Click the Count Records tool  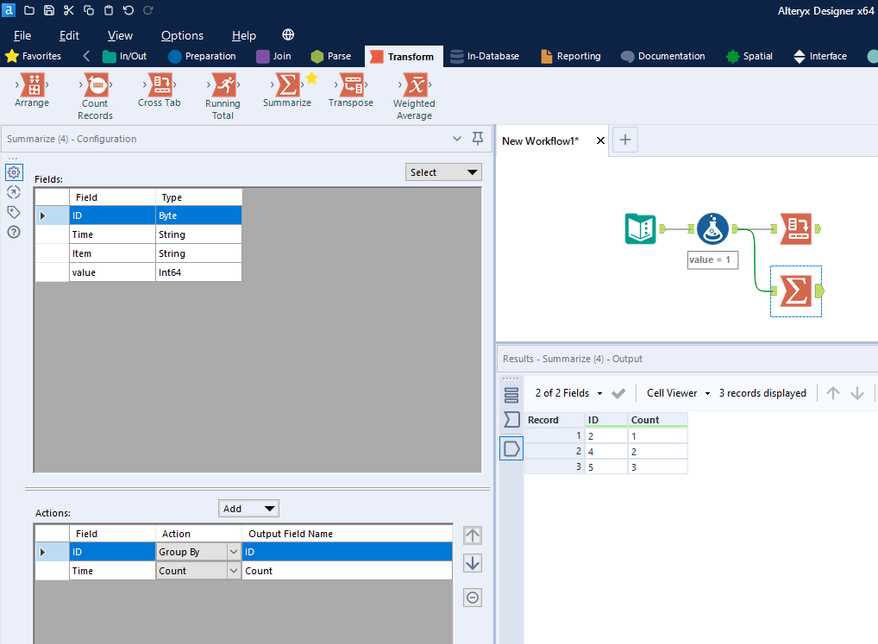[x=95, y=86]
